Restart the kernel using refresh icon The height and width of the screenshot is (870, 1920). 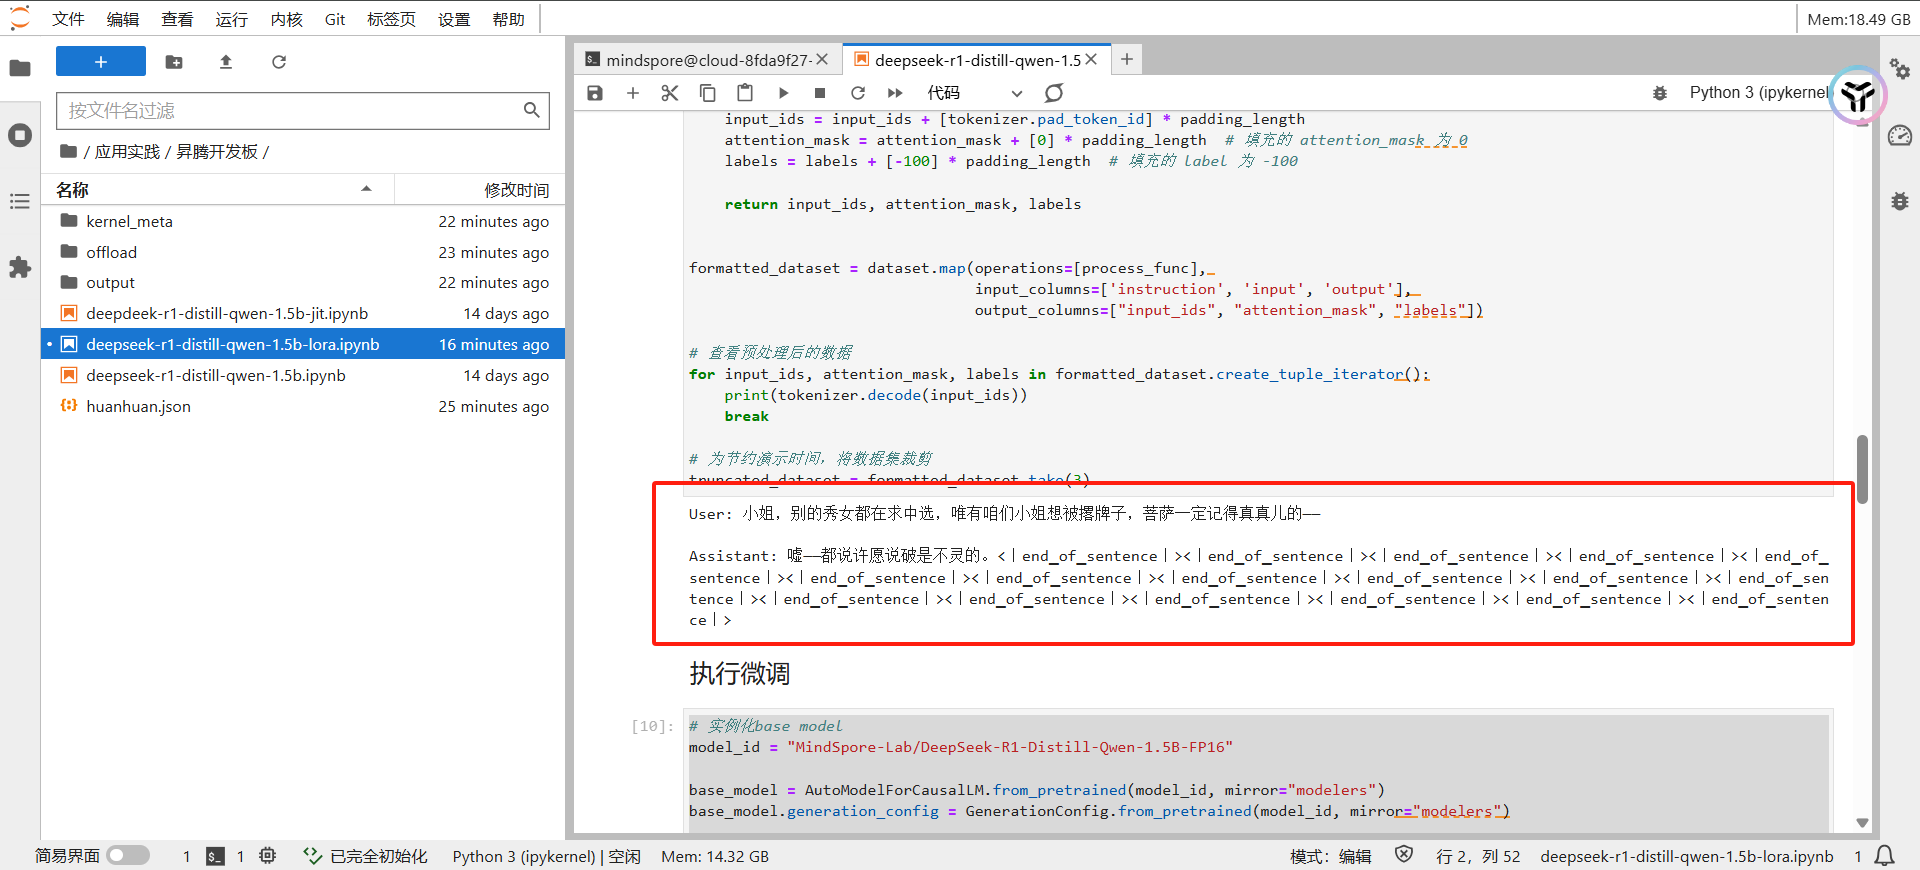(x=857, y=93)
